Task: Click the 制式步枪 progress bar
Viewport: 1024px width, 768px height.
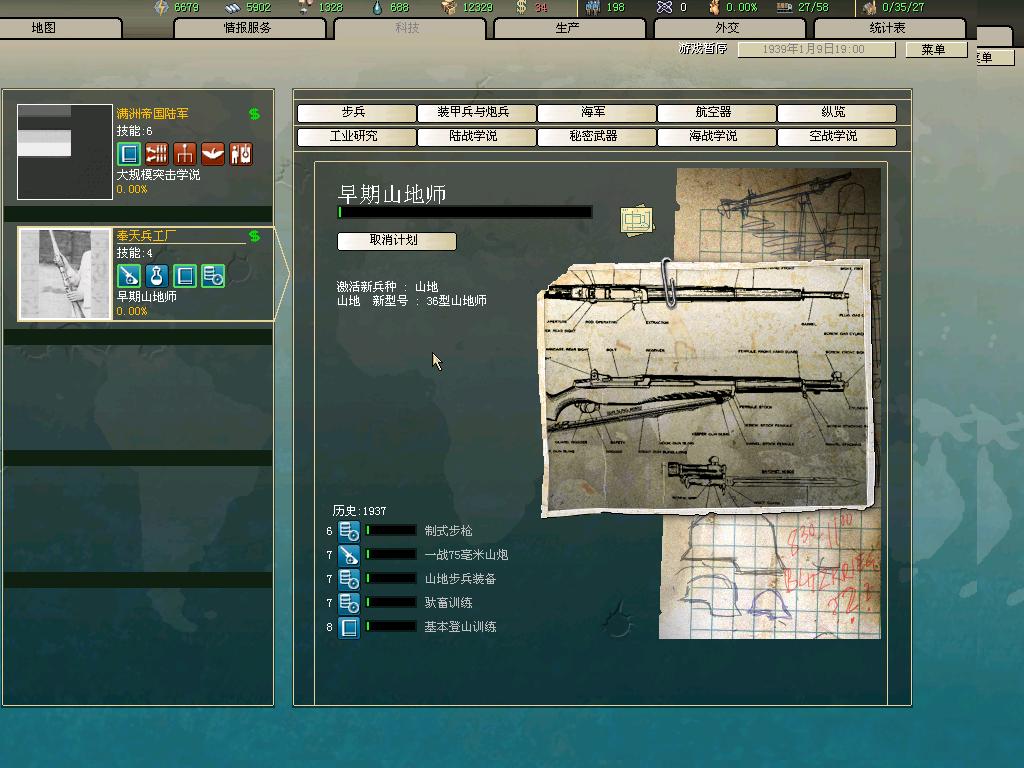Action: click(x=391, y=531)
